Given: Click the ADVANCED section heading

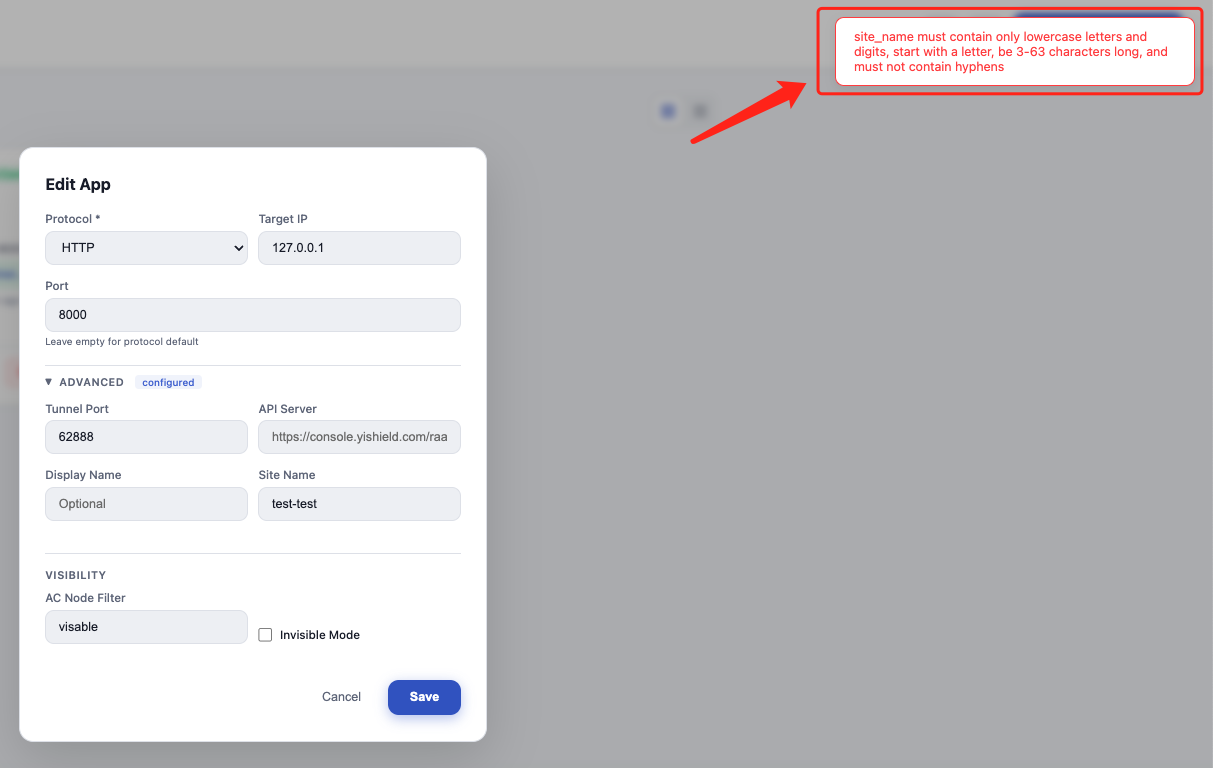Looking at the screenshot, I should [91, 382].
